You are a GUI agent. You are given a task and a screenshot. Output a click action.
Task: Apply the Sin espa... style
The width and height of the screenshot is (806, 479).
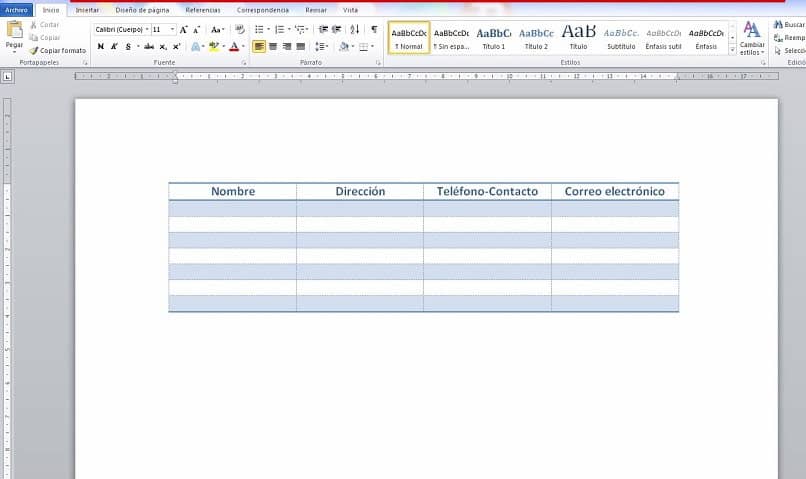[451, 38]
